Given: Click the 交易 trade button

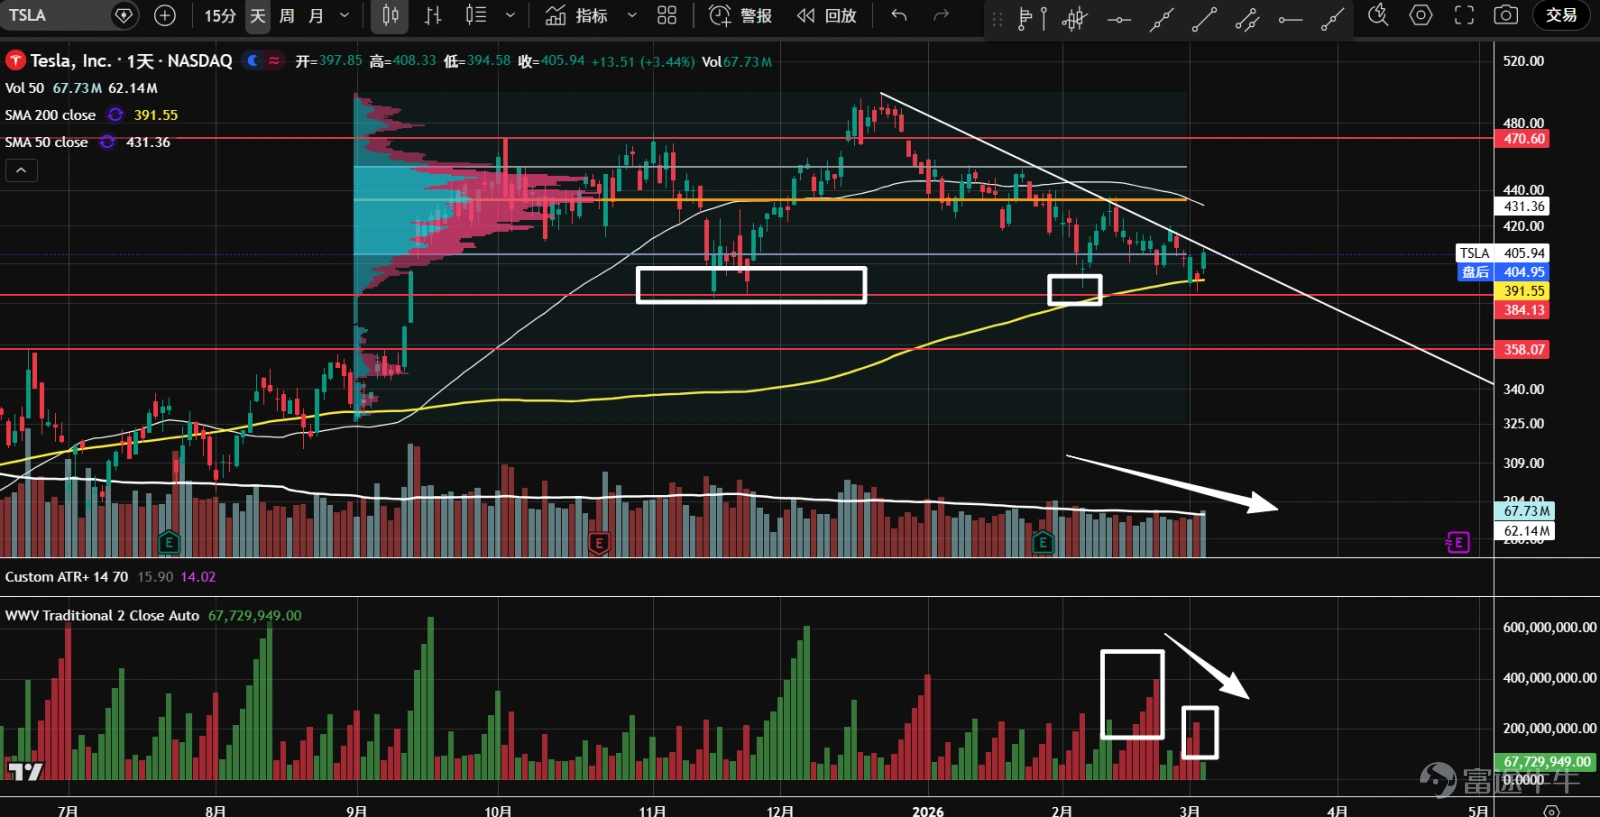Looking at the screenshot, I should pos(1561,15).
